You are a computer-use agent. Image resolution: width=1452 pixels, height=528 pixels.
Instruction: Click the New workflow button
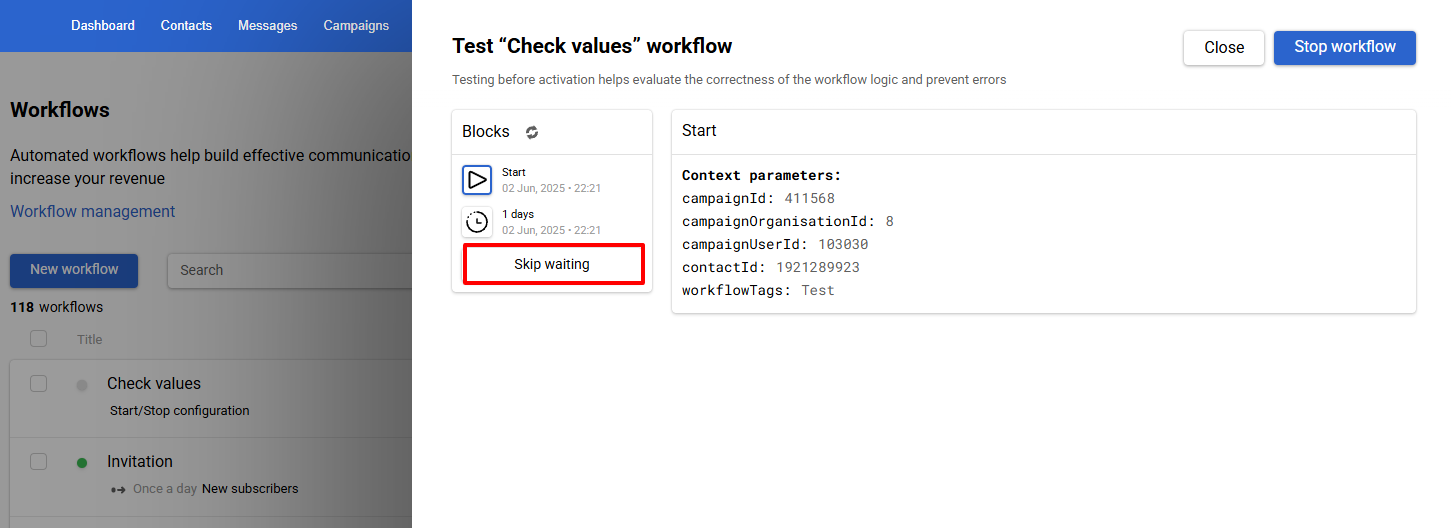(74, 270)
